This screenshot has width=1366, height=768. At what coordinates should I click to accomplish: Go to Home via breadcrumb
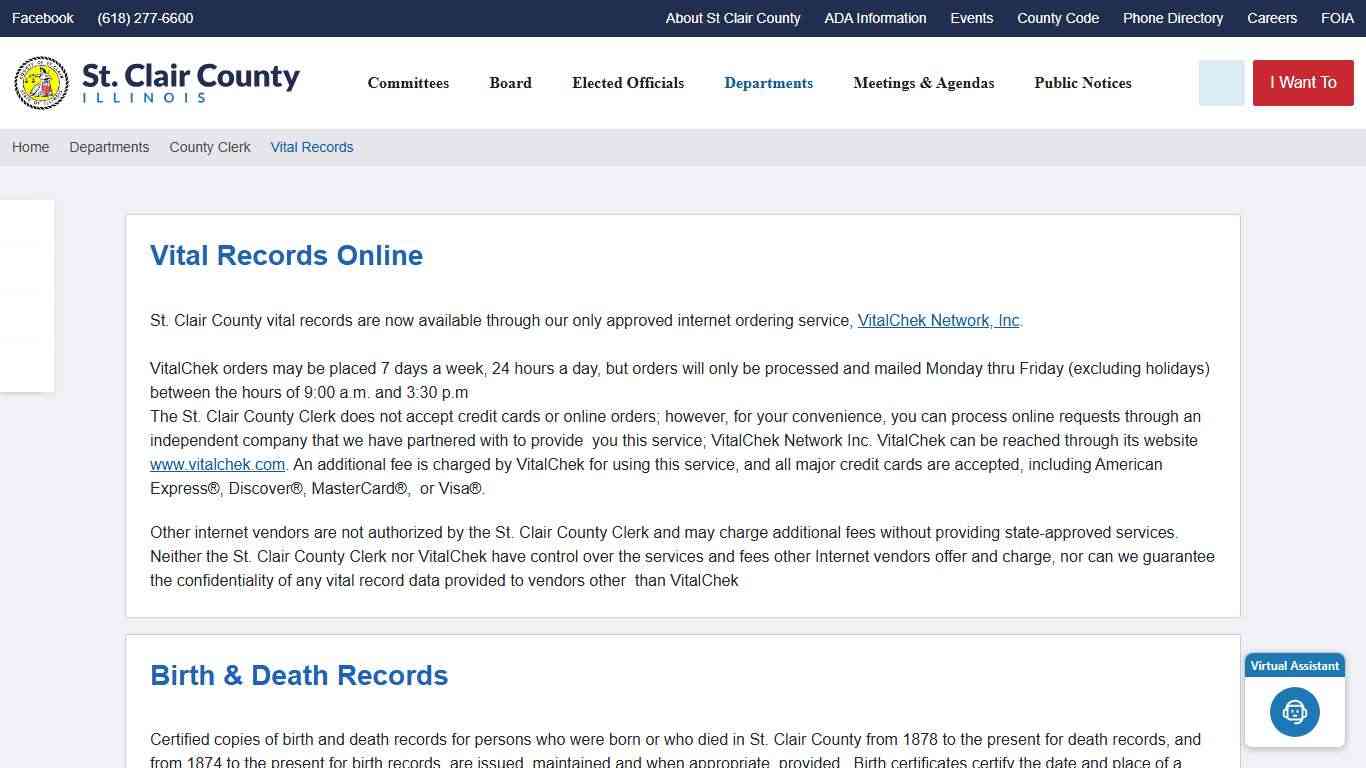(x=30, y=147)
